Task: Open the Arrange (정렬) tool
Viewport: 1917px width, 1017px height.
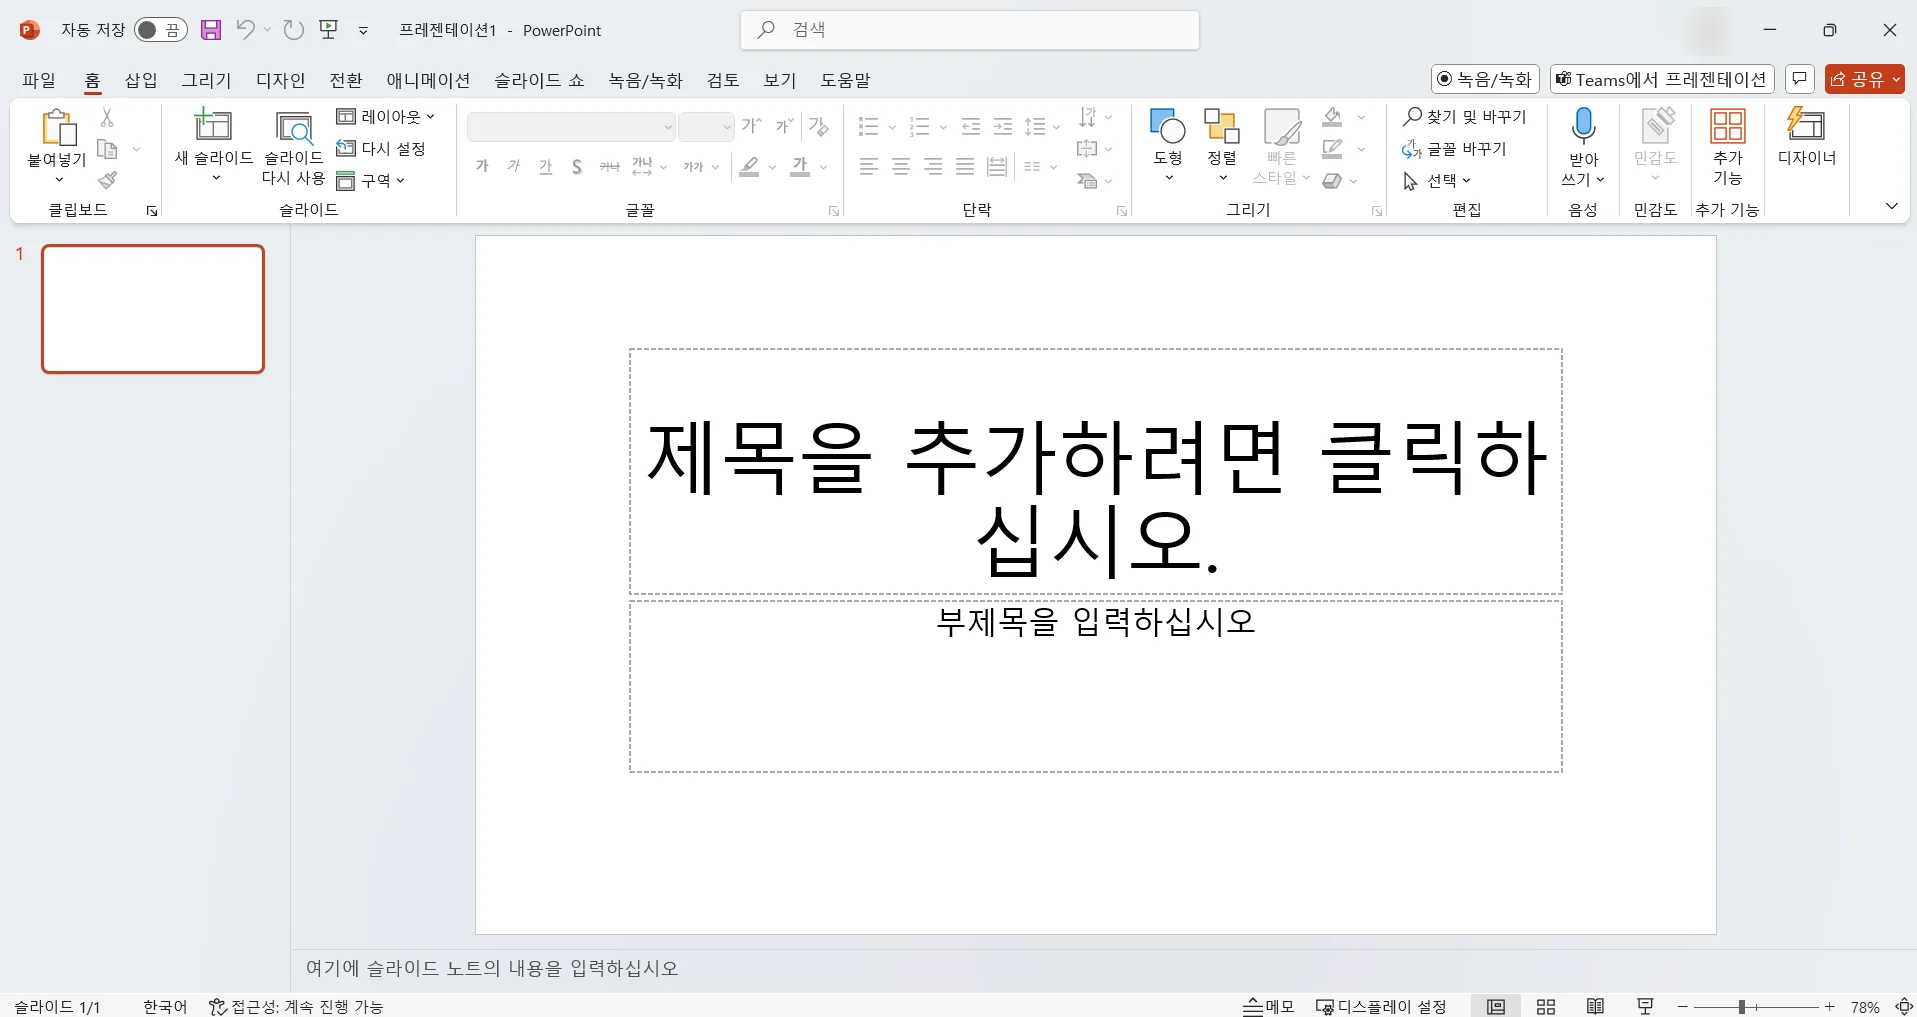Action: (x=1221, y=145)
